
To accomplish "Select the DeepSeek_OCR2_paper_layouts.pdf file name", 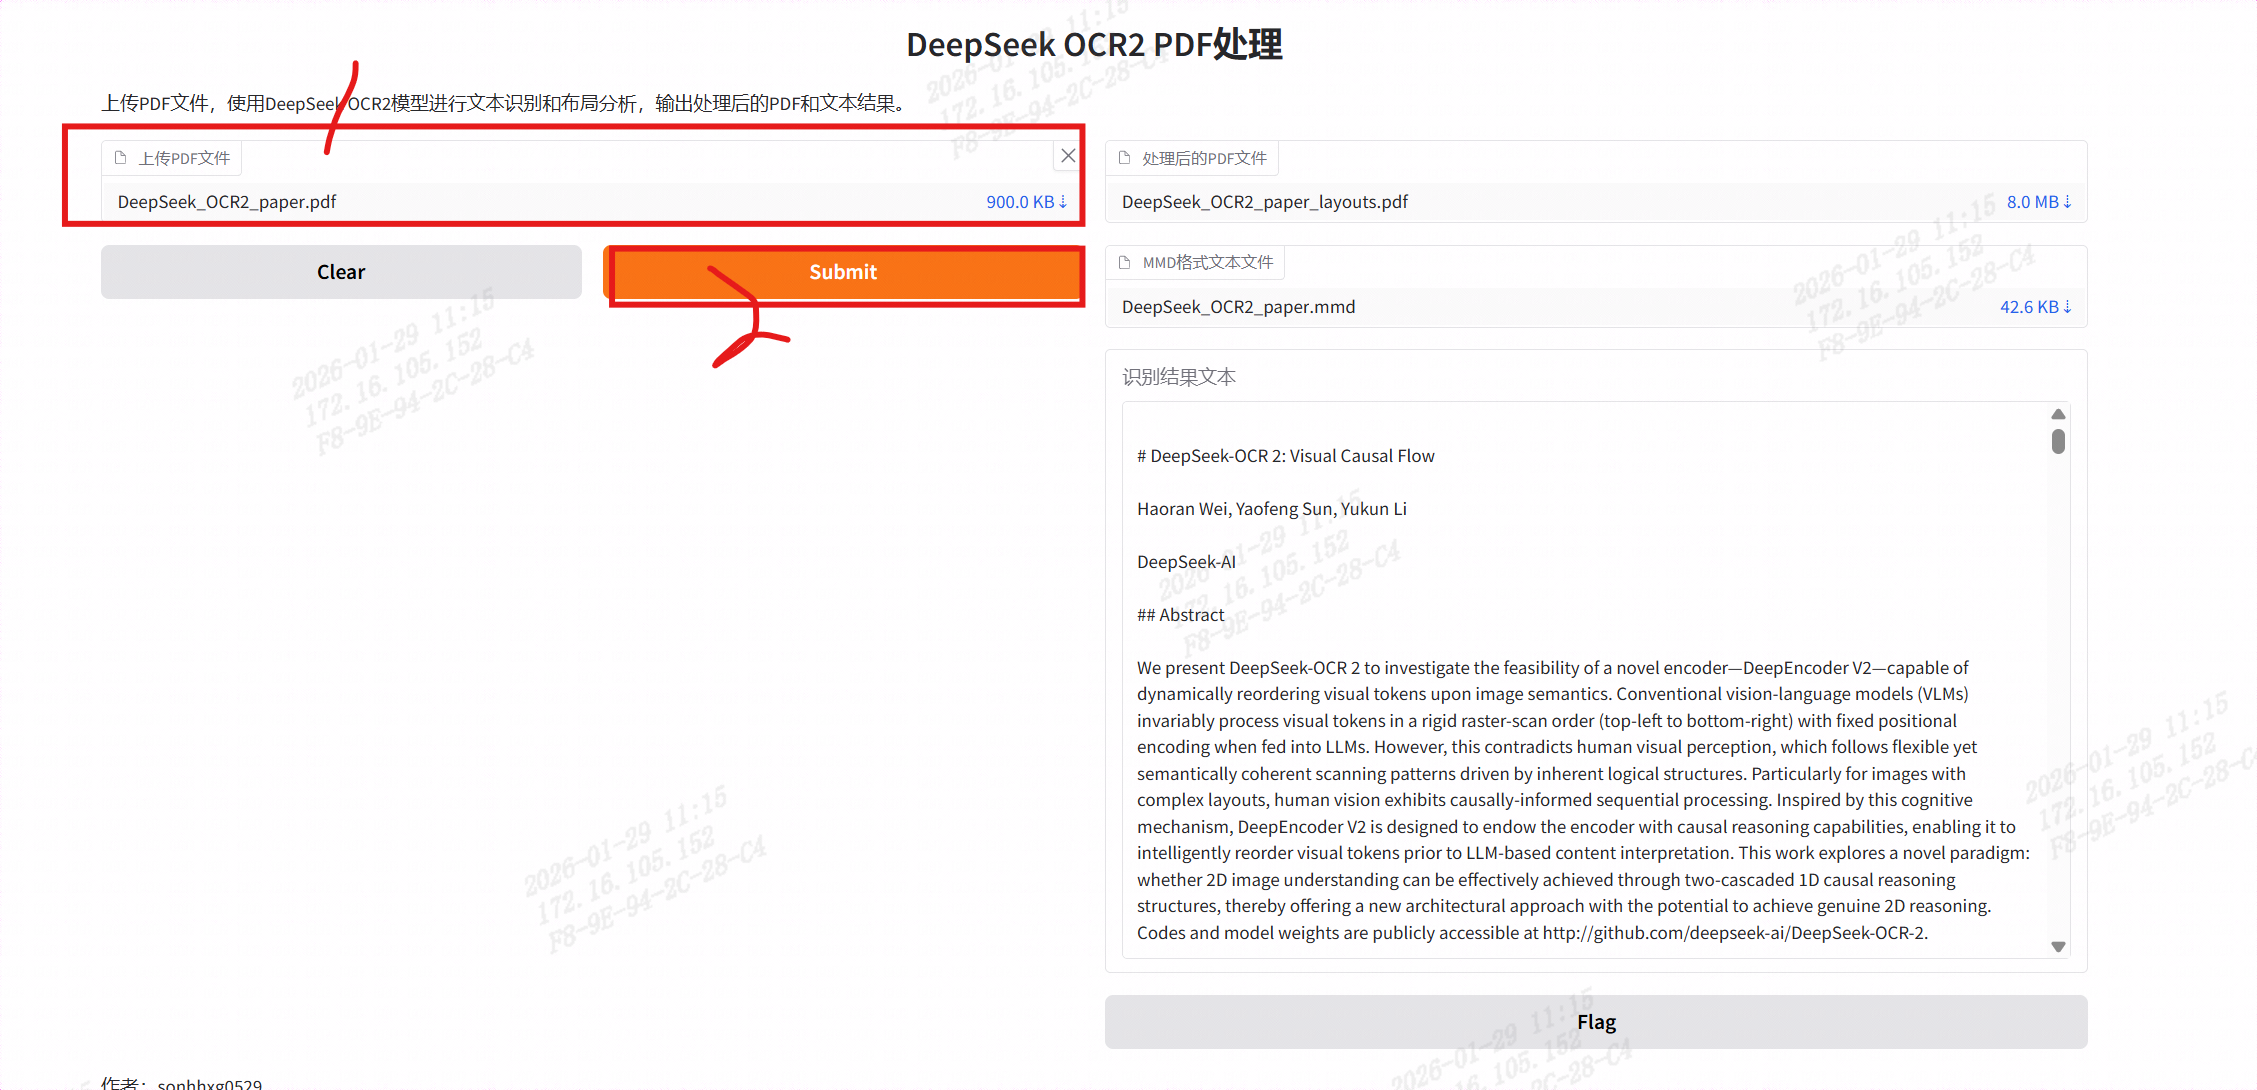I will [x=1265, y=202].
